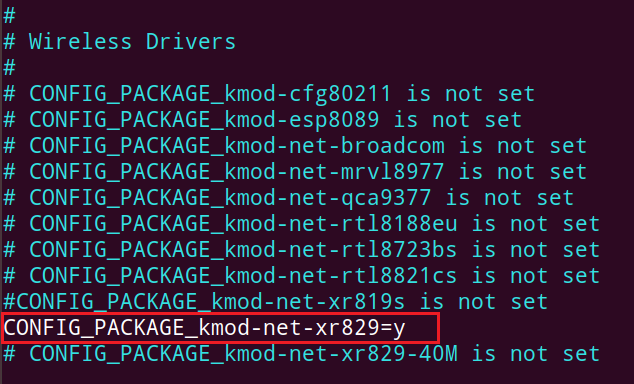Click the commented kmod-net-xr819s line

[275, 302]
